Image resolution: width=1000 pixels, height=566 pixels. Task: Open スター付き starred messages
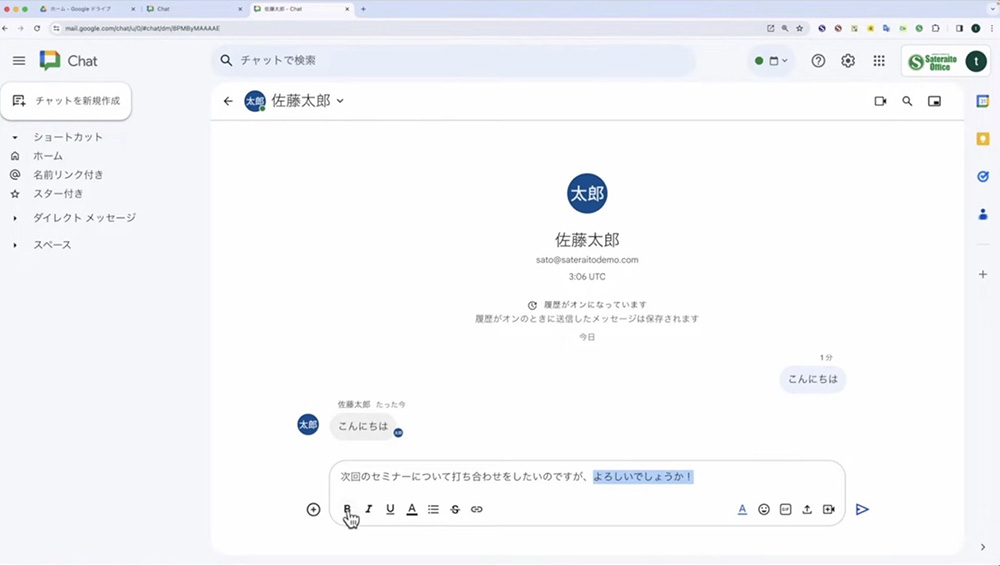[x=58, y=193]
